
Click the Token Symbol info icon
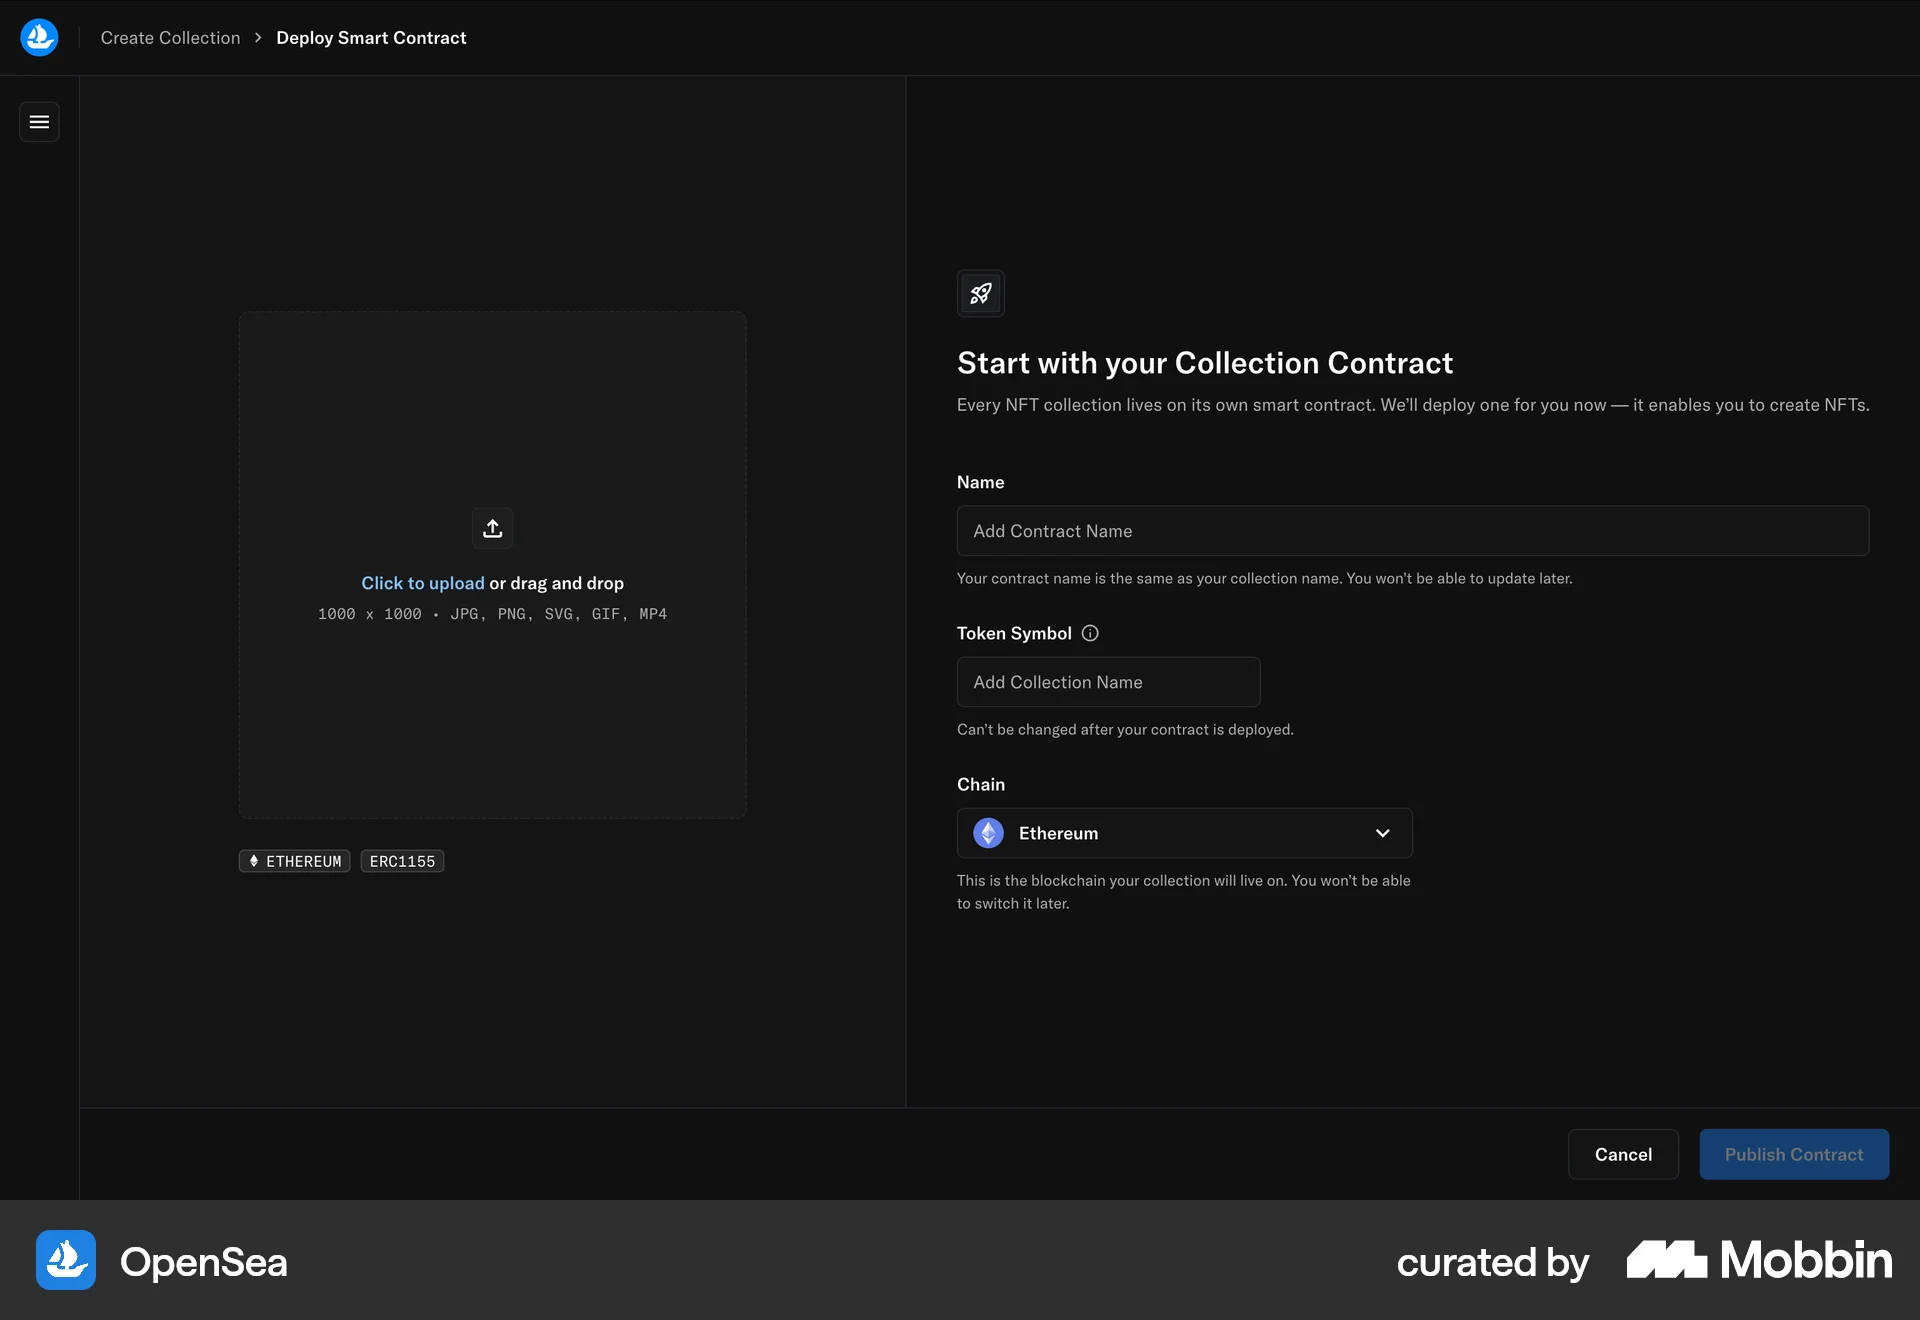pos(1089,632)
